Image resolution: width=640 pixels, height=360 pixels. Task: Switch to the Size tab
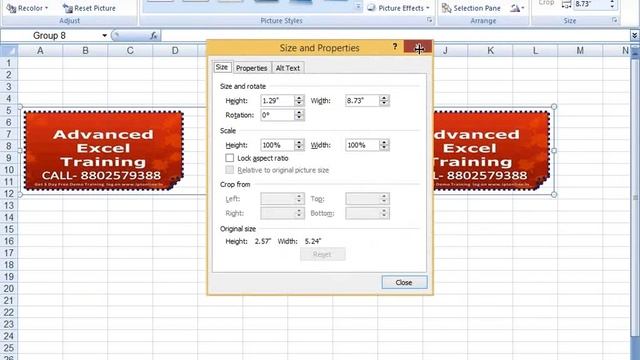coord(222,67)
